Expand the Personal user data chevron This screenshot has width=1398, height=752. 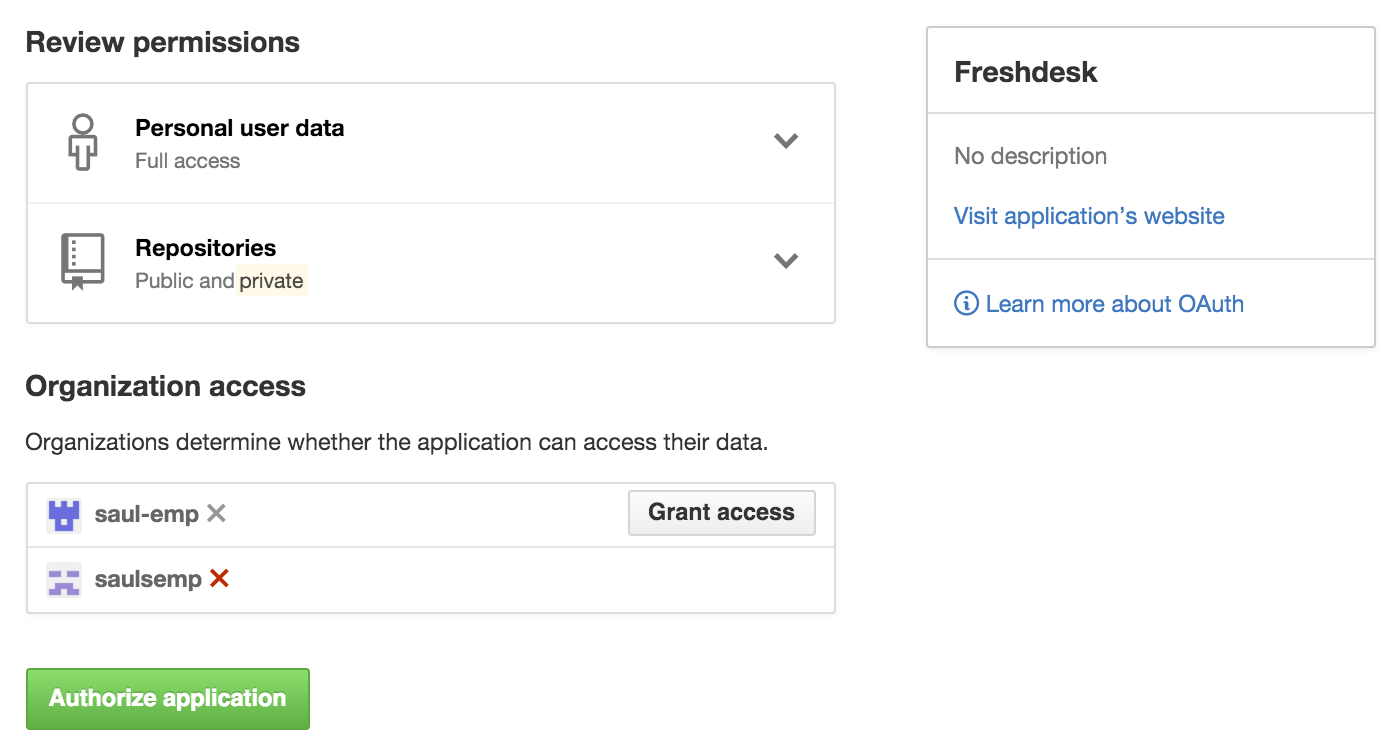[x=786, y=141]
